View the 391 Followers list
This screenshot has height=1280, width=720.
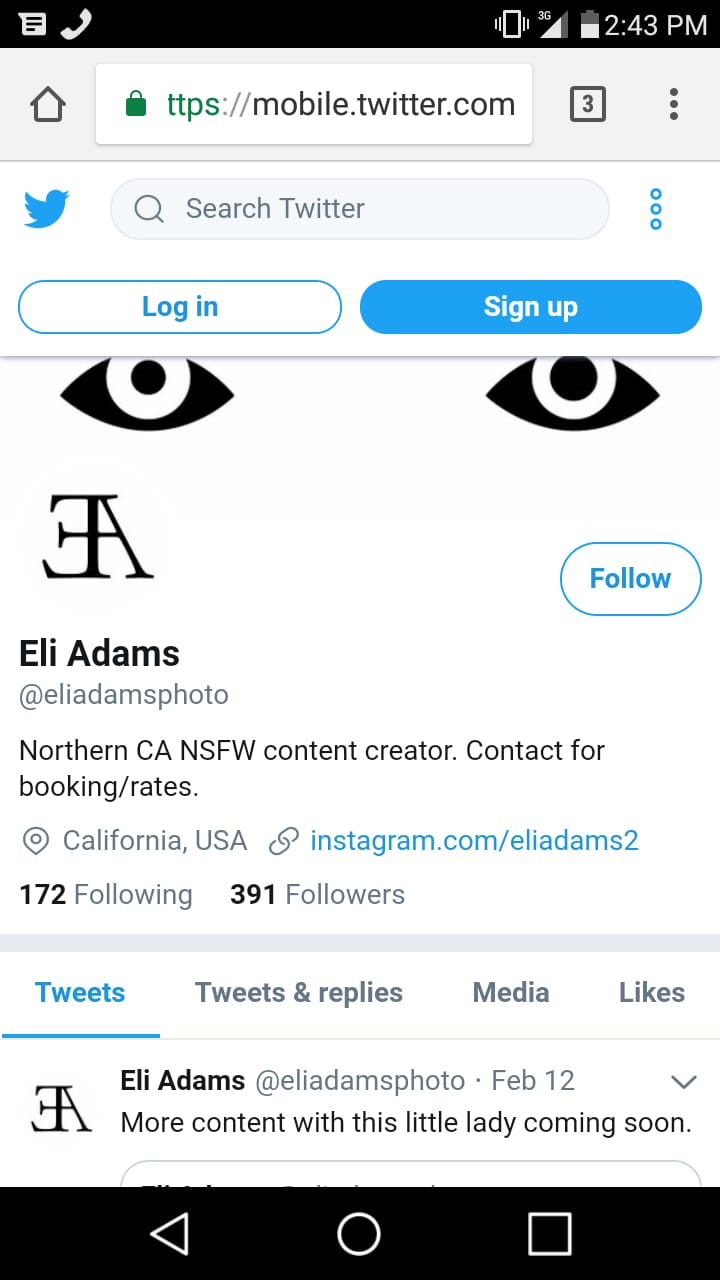click(317, 894)
